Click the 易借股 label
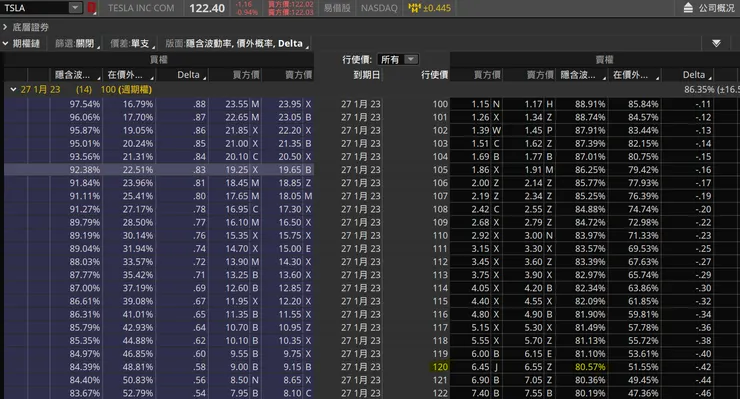The image size is (740, 399). pyautogui.click(x=337, y=8)
